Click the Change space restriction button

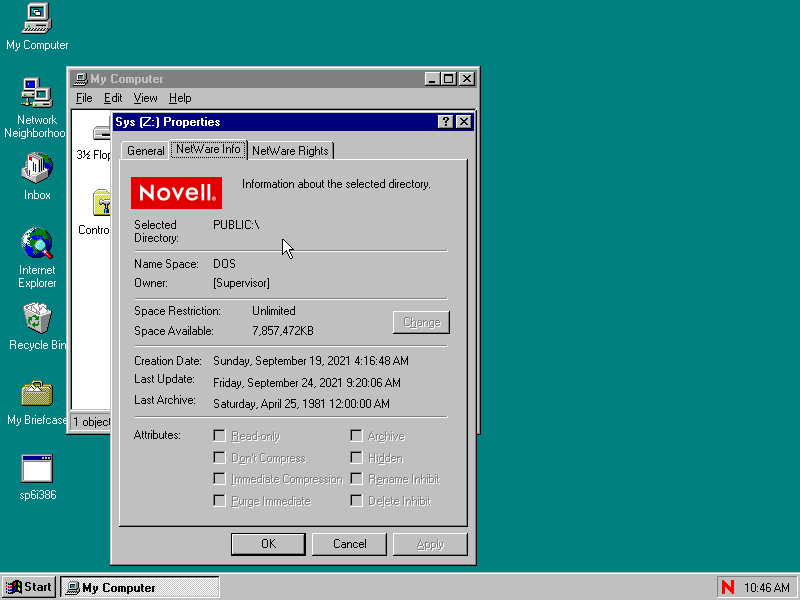[x=421, y=322]
